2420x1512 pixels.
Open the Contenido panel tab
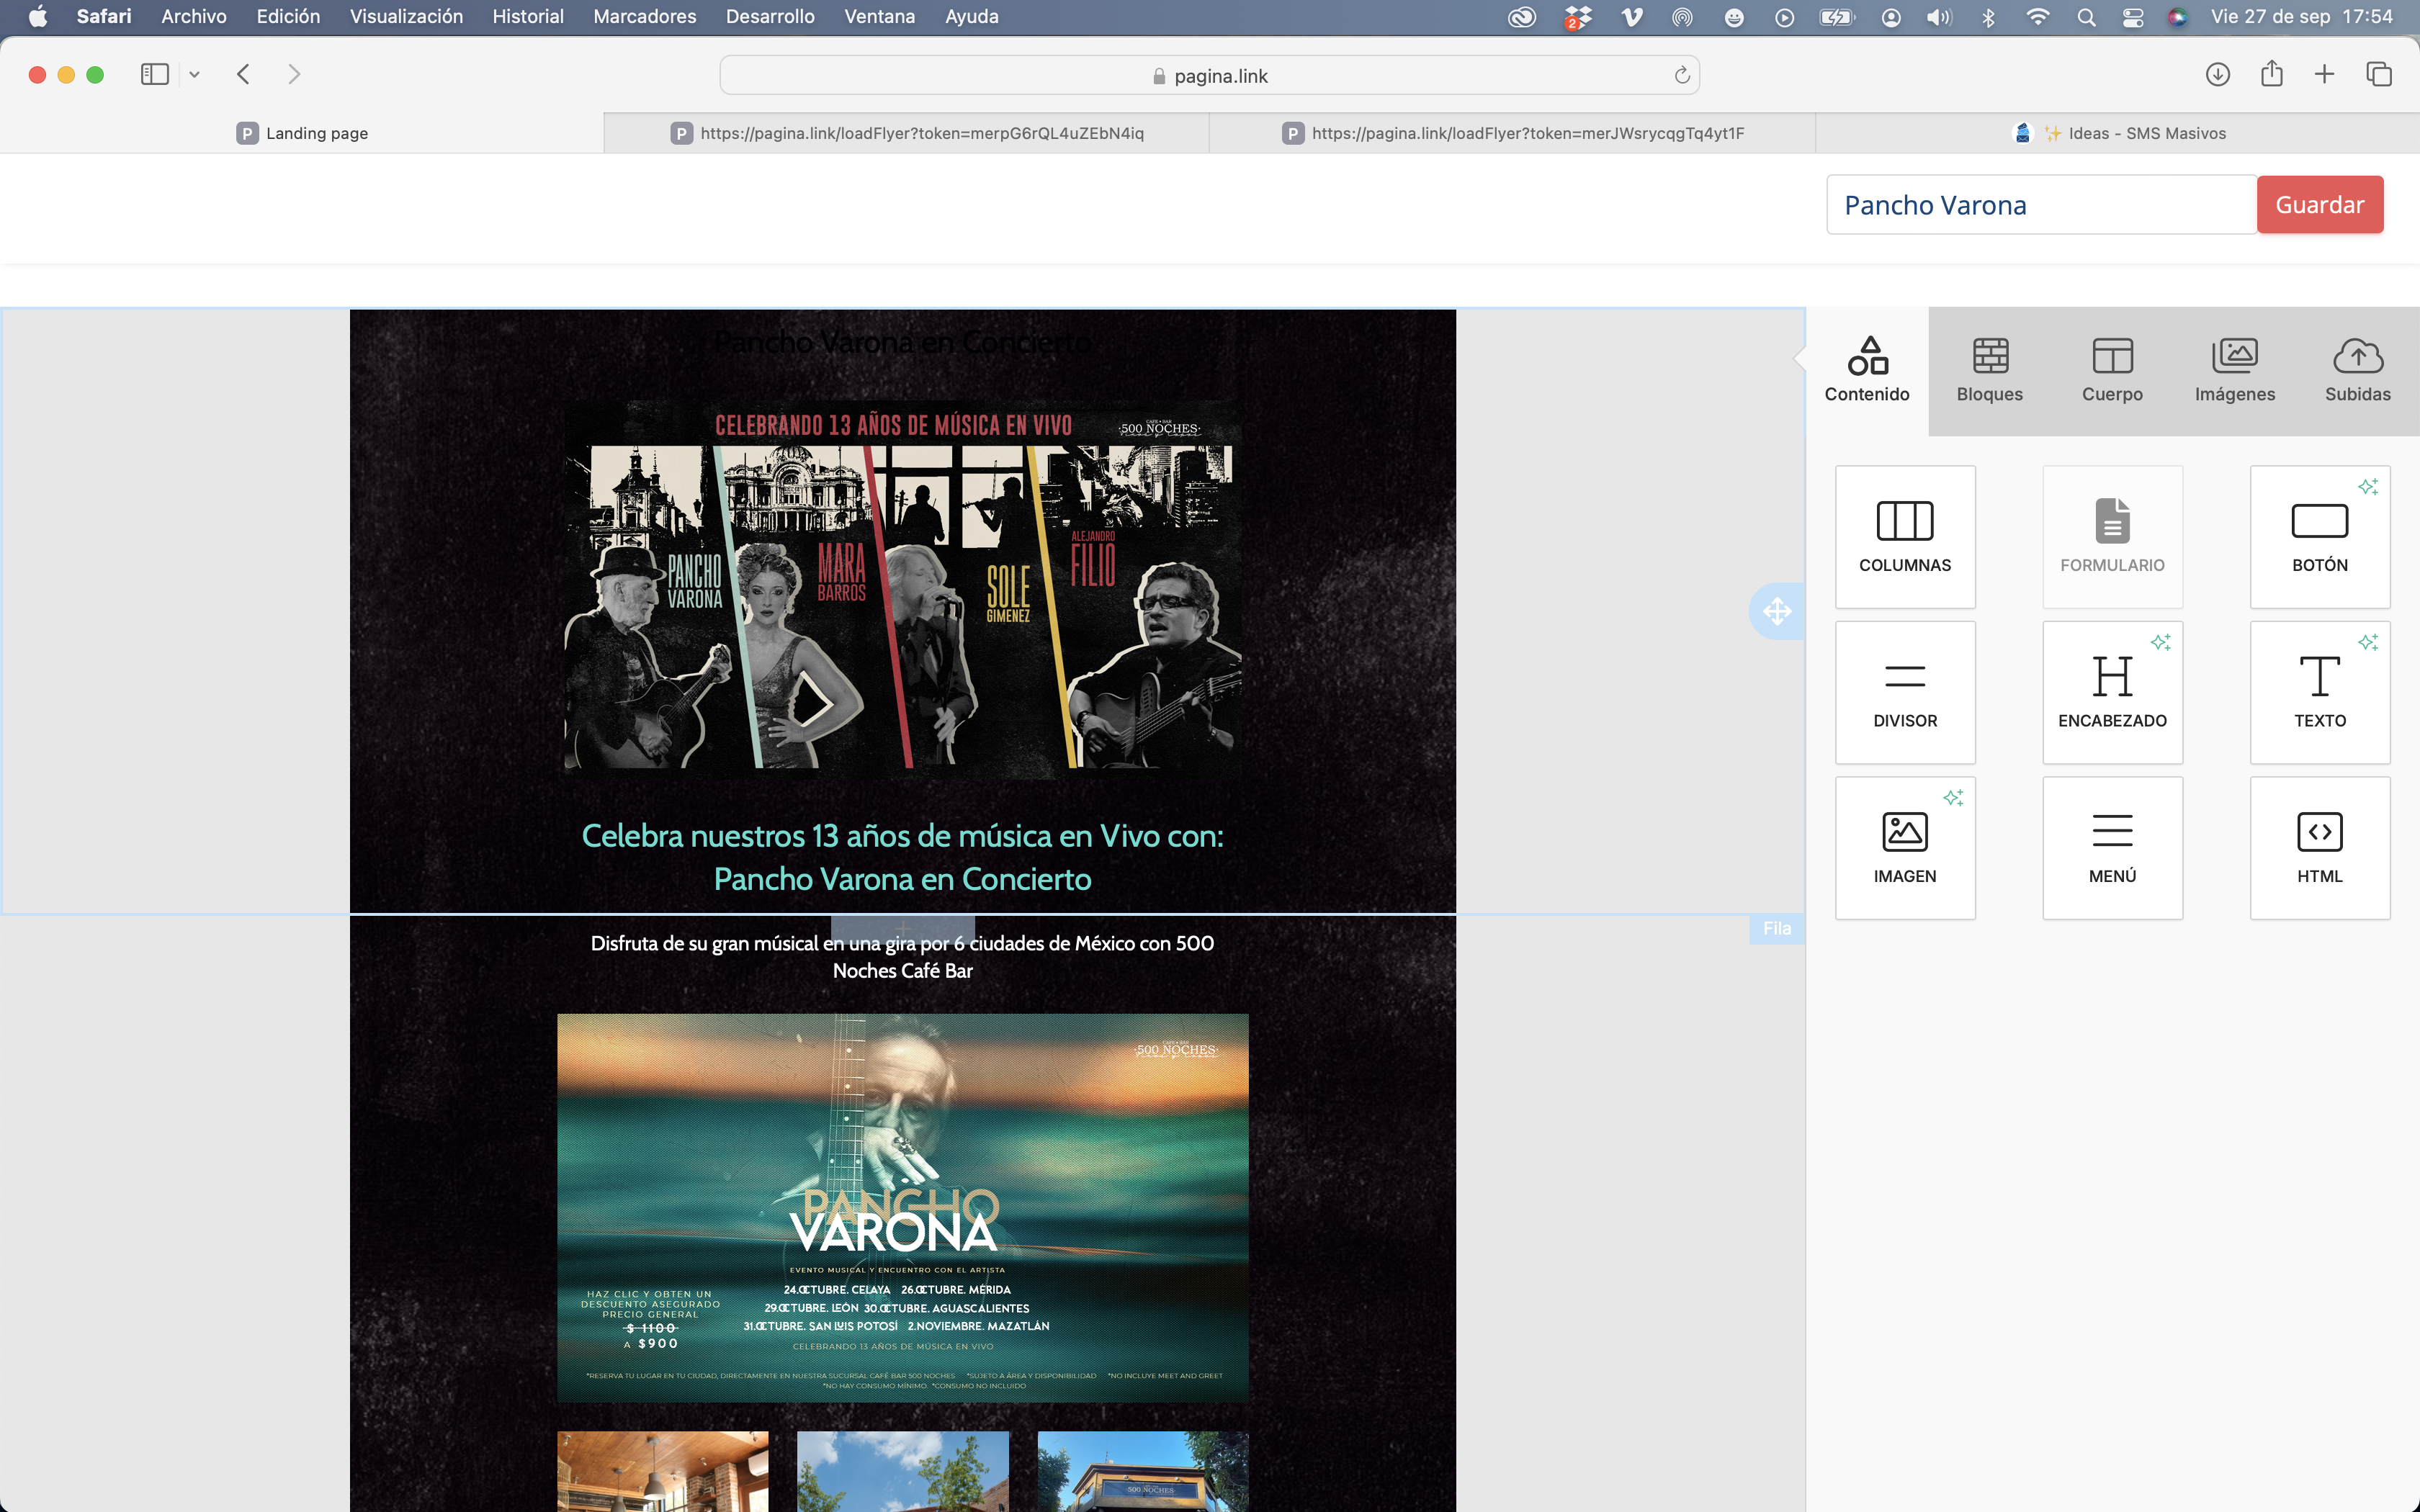(x=1866, y=370)
